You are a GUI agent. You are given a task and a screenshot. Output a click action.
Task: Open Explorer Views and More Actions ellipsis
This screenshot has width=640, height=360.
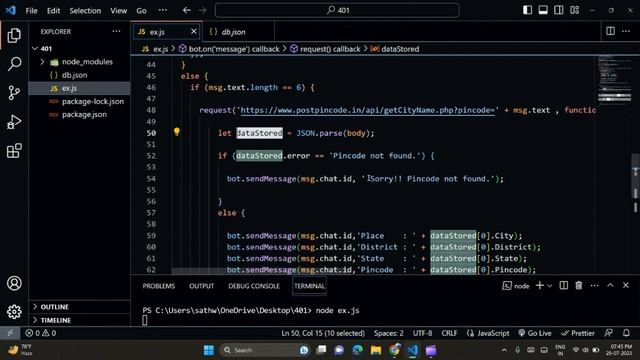116,31
